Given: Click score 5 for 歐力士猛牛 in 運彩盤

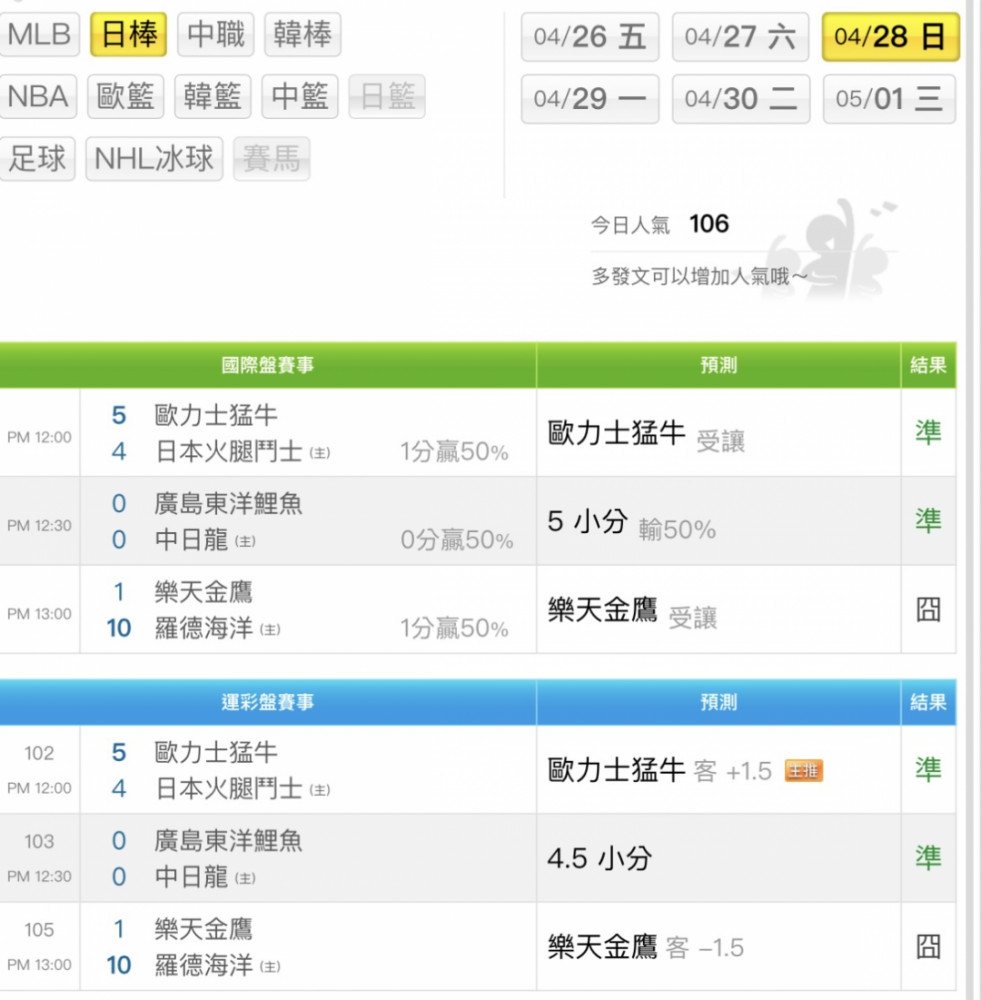Looking at the screenshot, I should [119, 753].
